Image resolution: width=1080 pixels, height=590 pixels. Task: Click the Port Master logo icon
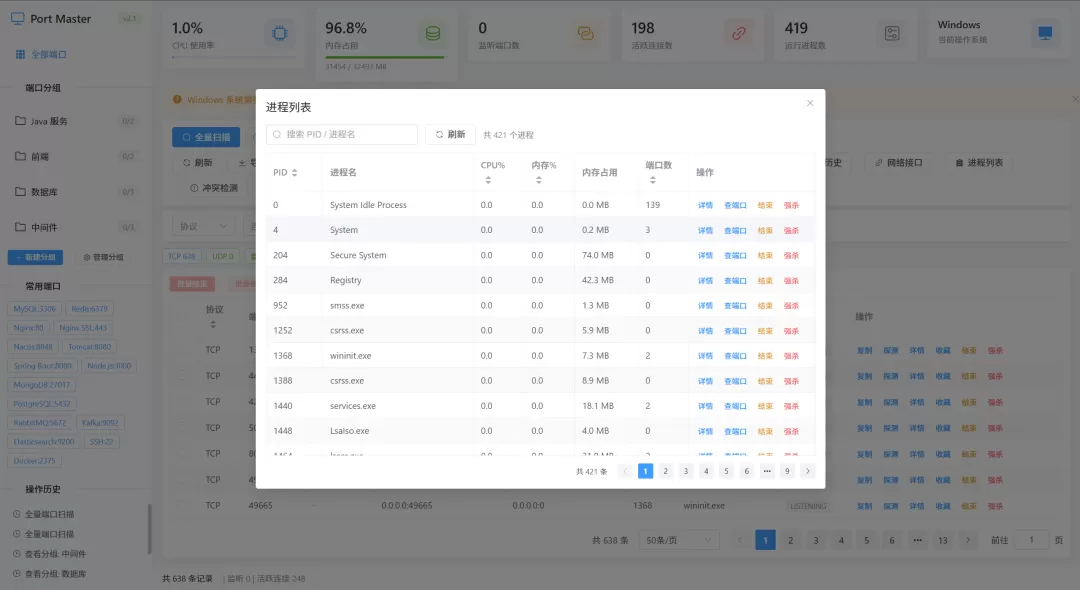click(x=18, y=19)
